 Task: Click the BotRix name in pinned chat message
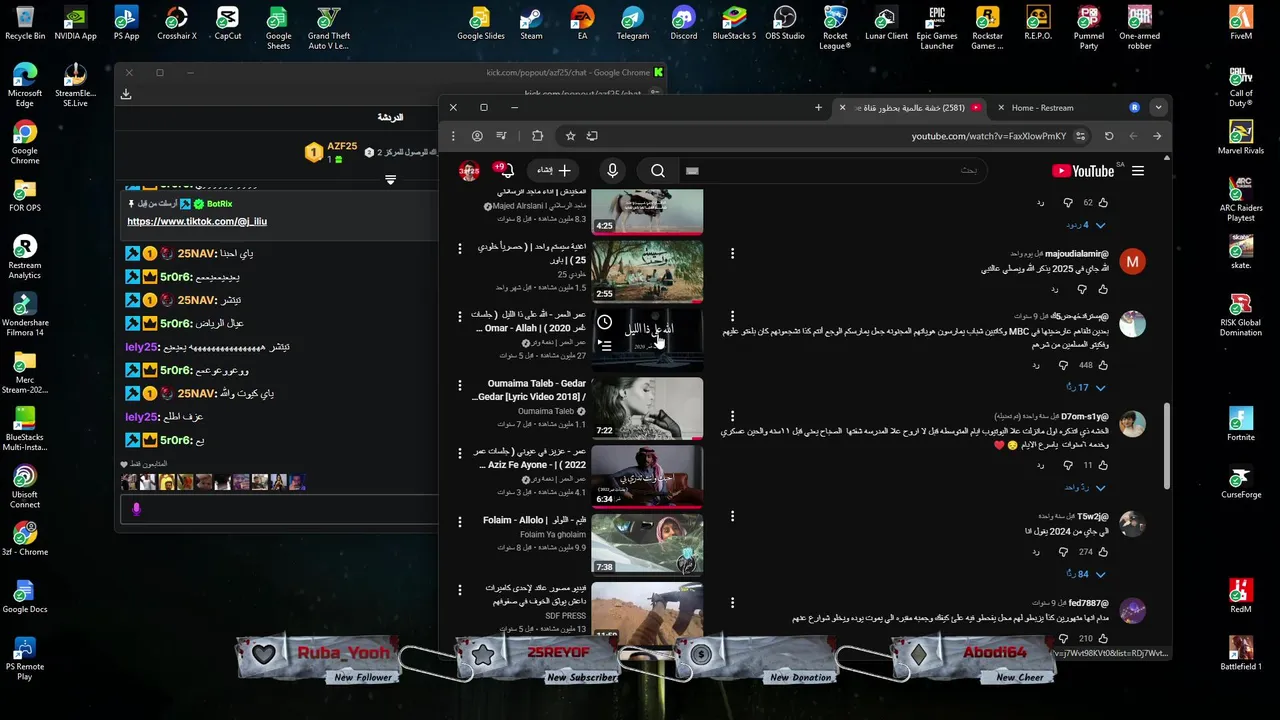point(219,204)
